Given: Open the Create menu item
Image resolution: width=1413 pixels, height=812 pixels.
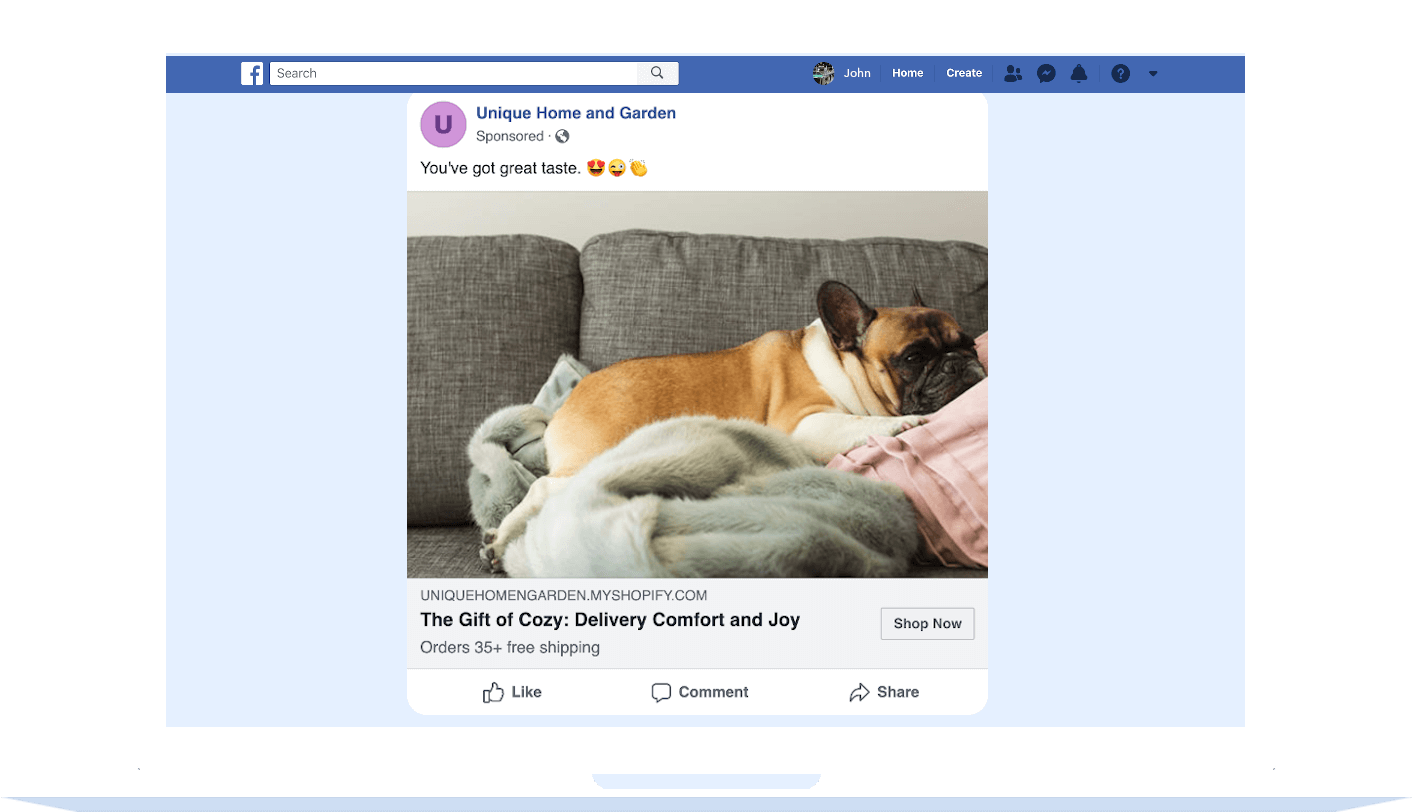Looking at the screenshot, I should [964, 73].
